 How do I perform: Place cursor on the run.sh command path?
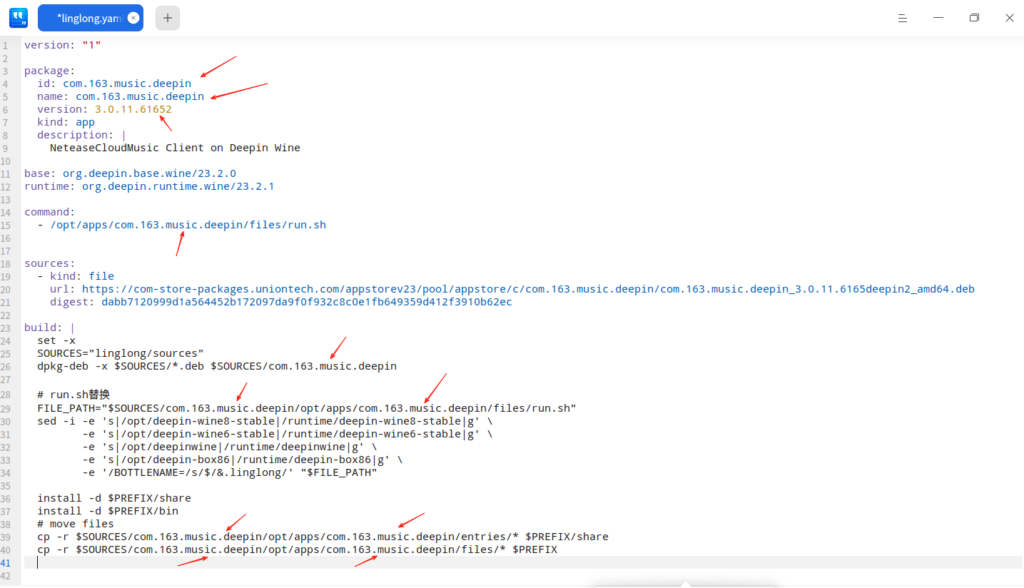coord(188,225)
